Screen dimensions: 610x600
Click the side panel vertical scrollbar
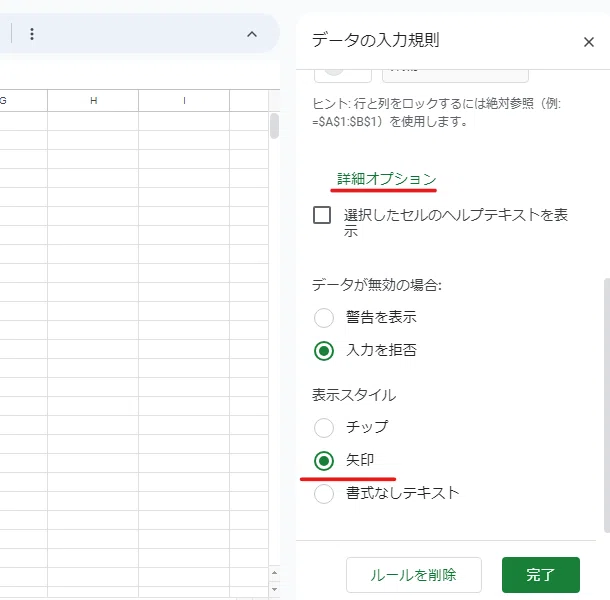[x=606, y=405]
